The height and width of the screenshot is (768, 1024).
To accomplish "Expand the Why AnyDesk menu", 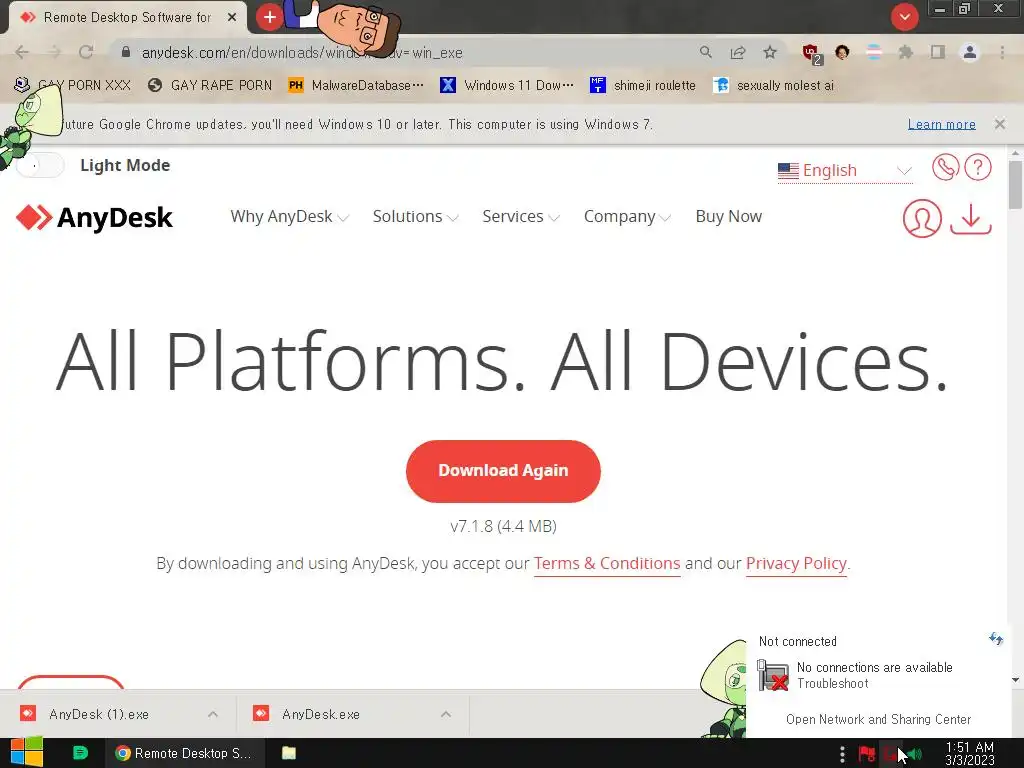I will pyautogui.click(x=289, y=217).
